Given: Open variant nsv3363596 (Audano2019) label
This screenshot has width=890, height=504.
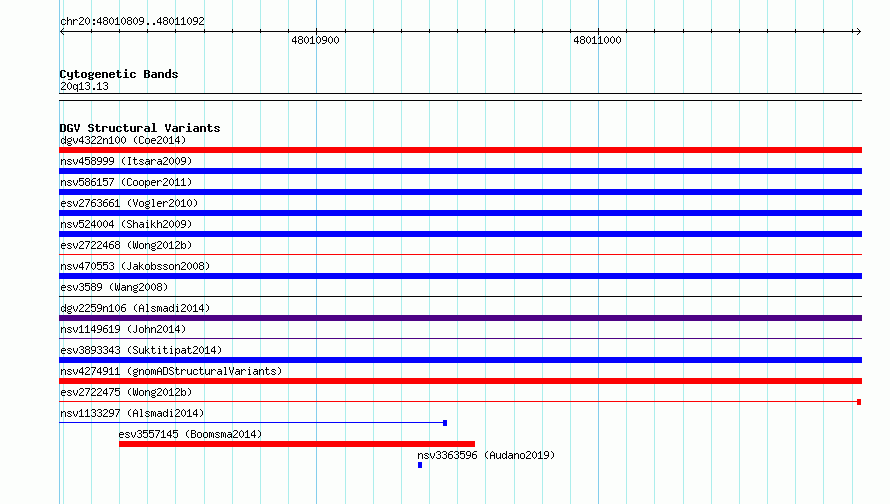Looking at the screenshot, I should 486,455.
